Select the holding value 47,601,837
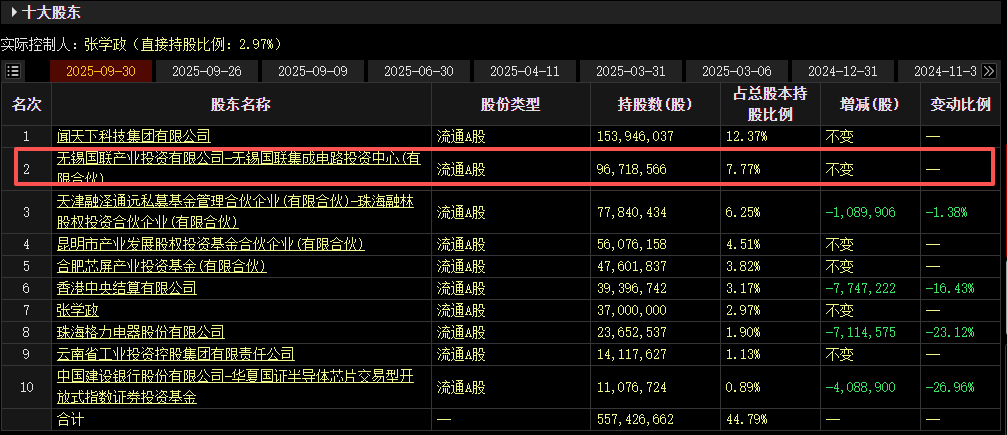The width and height of the screenshot is (1007, 435). [631, 266]
